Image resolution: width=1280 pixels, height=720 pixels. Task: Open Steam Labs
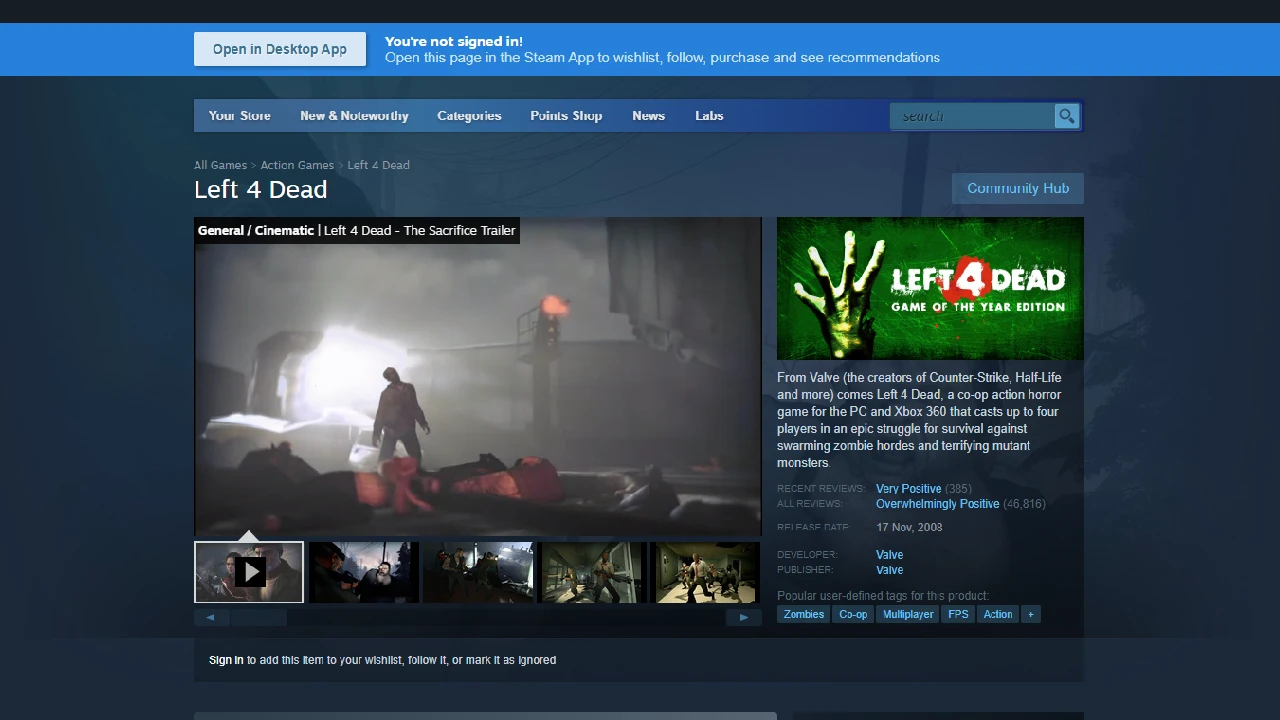pyautogui.click(x=709, y=115)
